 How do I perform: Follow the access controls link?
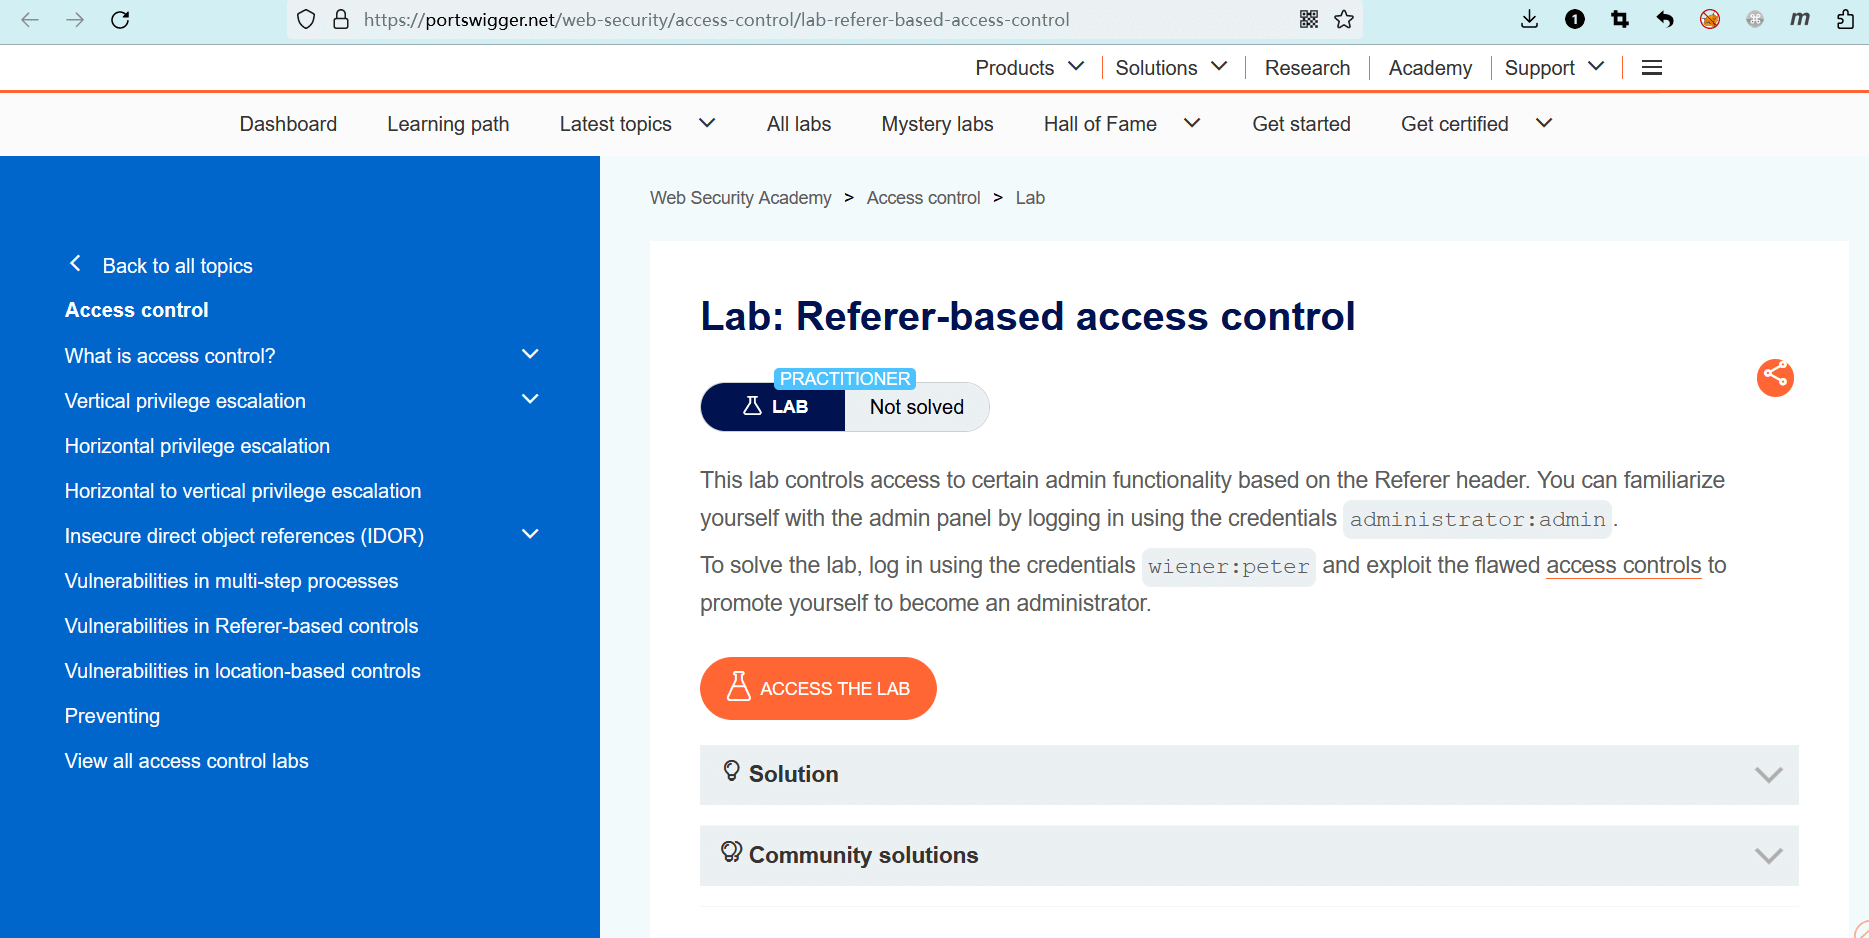1623,565
